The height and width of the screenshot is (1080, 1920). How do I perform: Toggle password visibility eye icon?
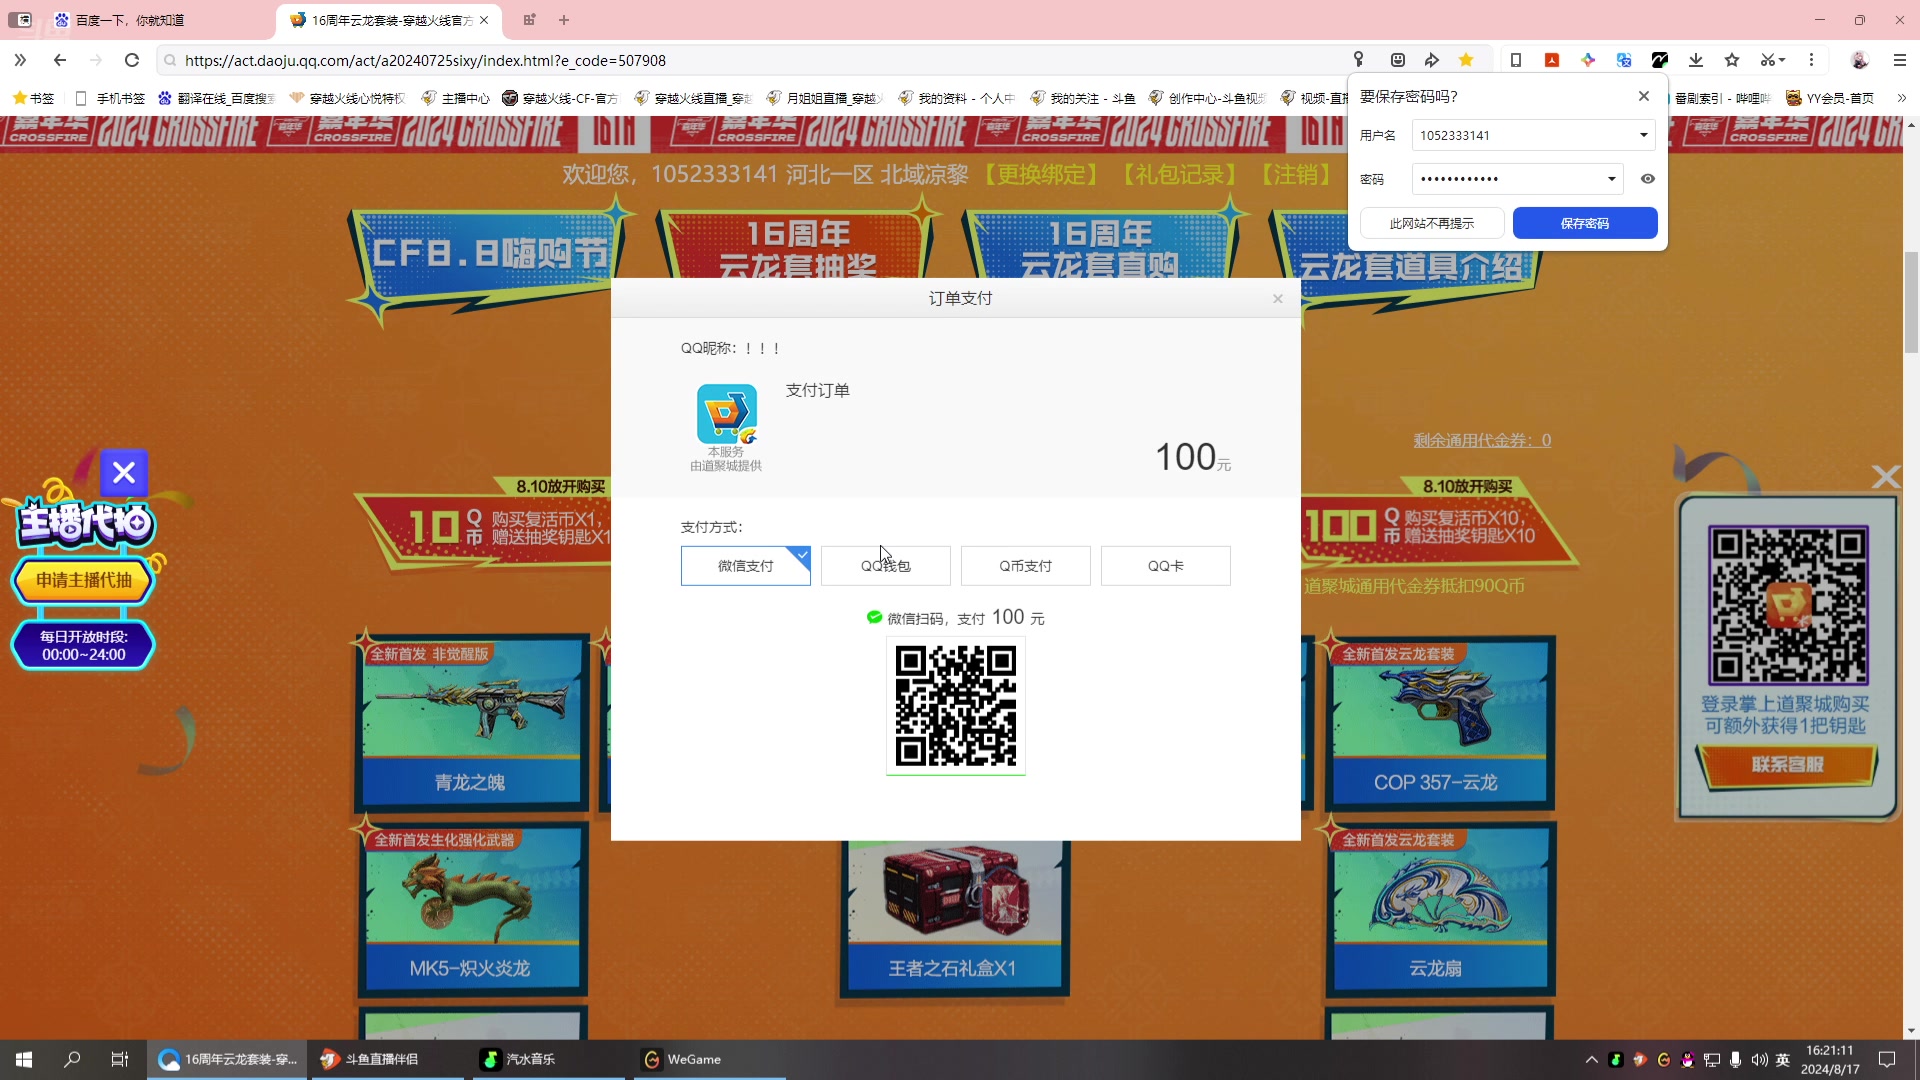[x=1648, y=179]
